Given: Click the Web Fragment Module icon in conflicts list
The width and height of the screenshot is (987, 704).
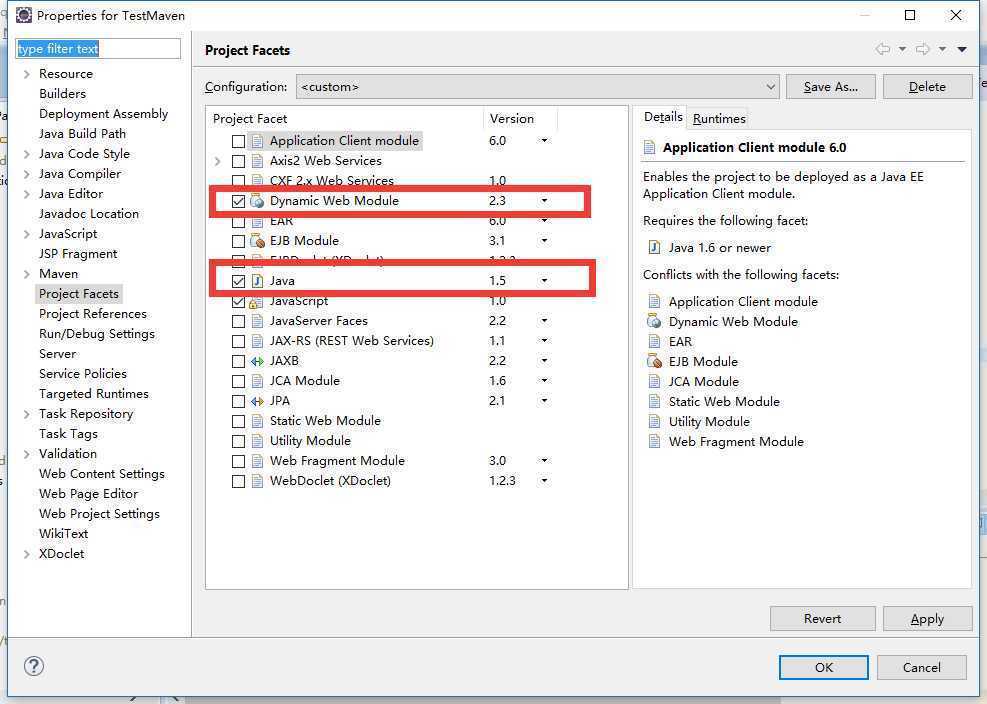Looking at the screenshot, I should [654, 441].
